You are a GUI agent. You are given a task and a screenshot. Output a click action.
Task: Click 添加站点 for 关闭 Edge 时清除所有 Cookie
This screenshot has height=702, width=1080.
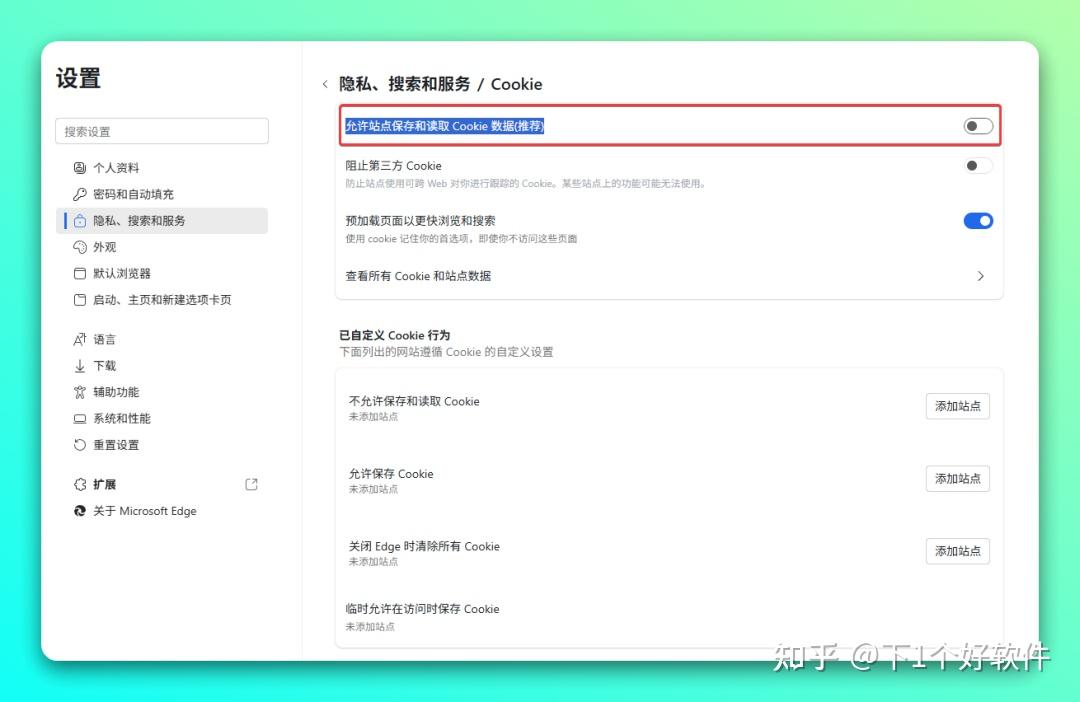click(x=957, y=551)
